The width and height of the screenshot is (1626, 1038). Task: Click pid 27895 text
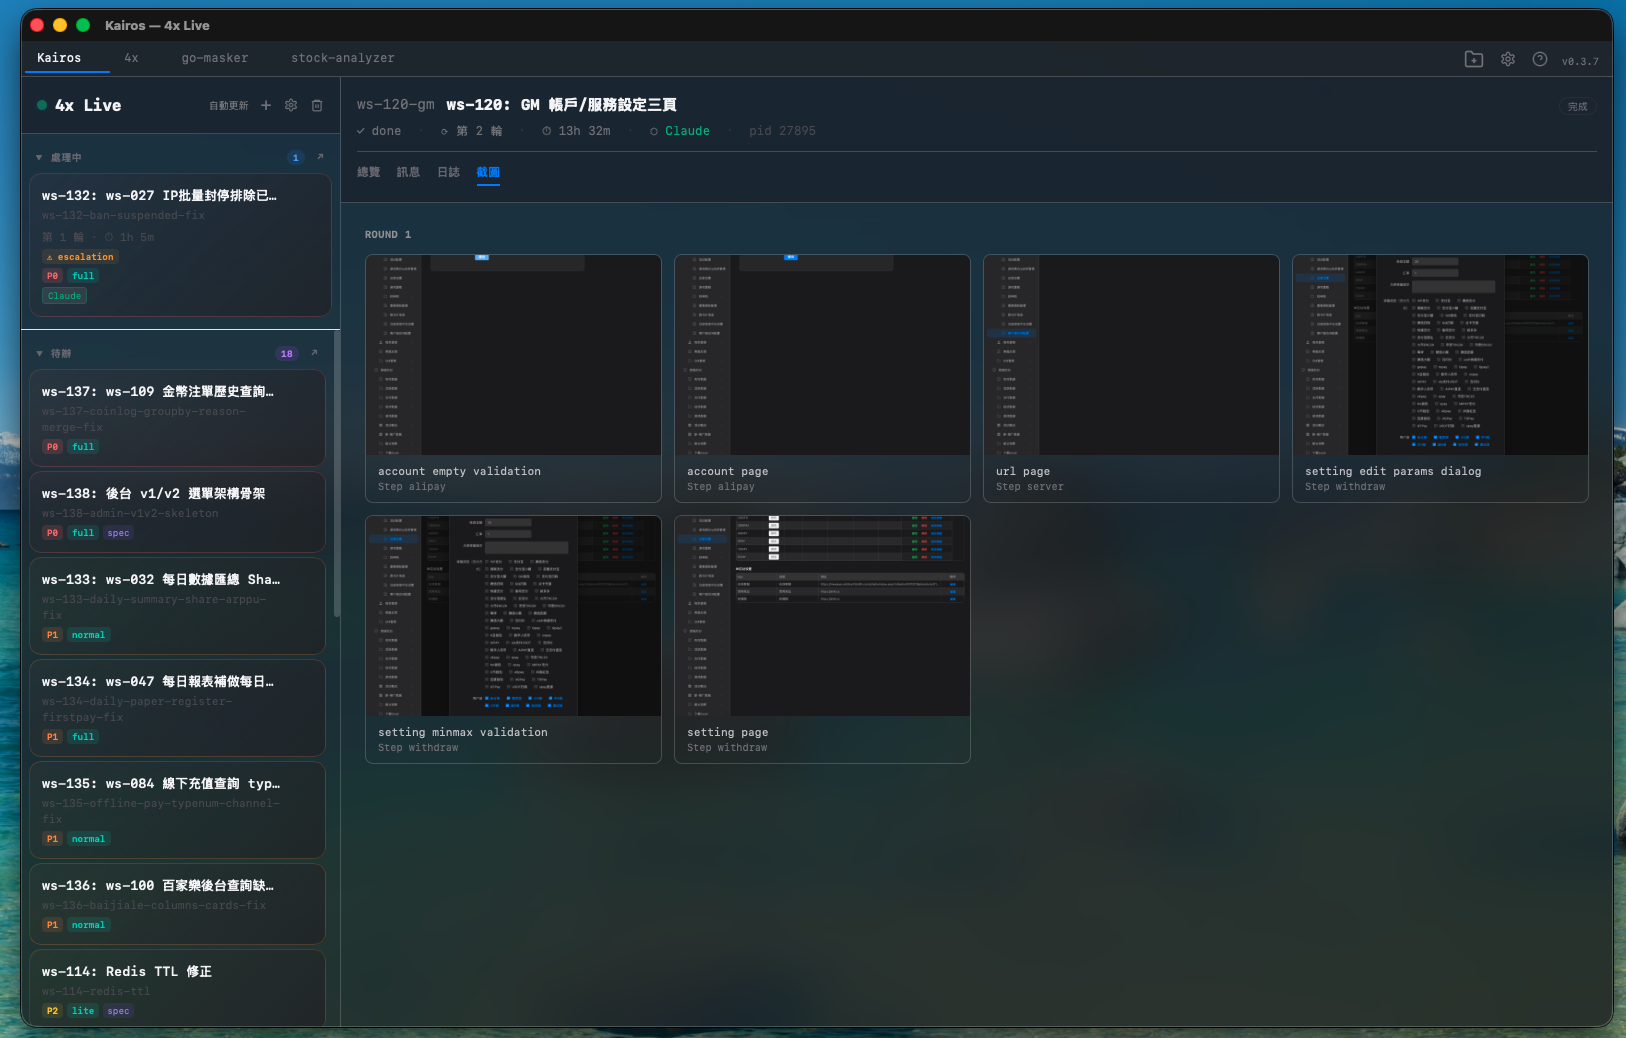[x=782, y=131]
